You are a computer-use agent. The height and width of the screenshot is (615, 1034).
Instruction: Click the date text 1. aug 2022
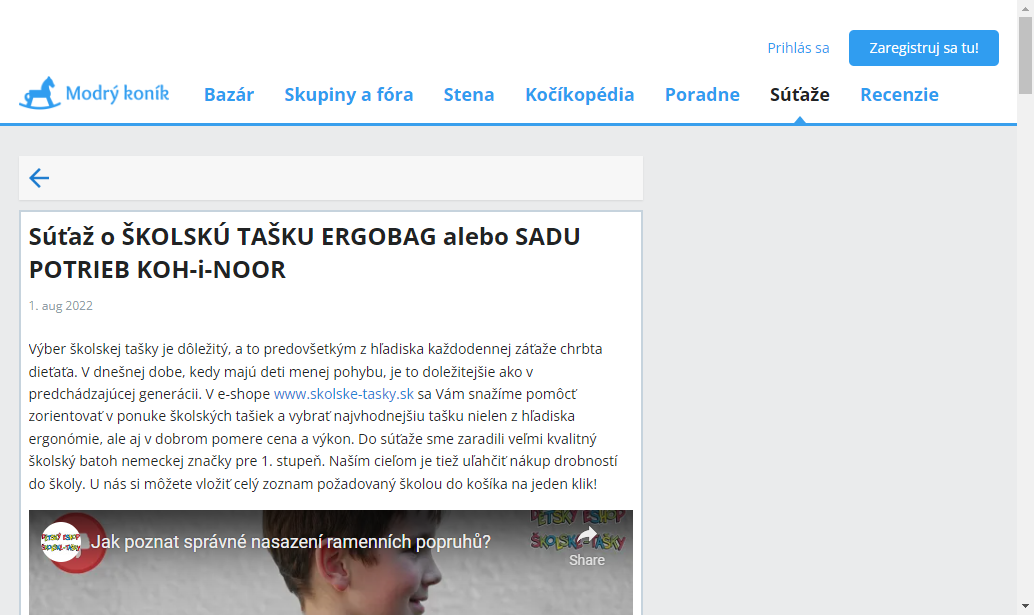[61, 306]
